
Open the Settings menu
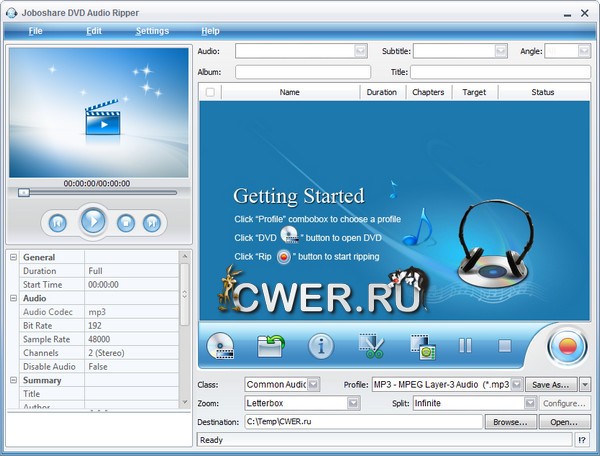click(x=152, y=31)
